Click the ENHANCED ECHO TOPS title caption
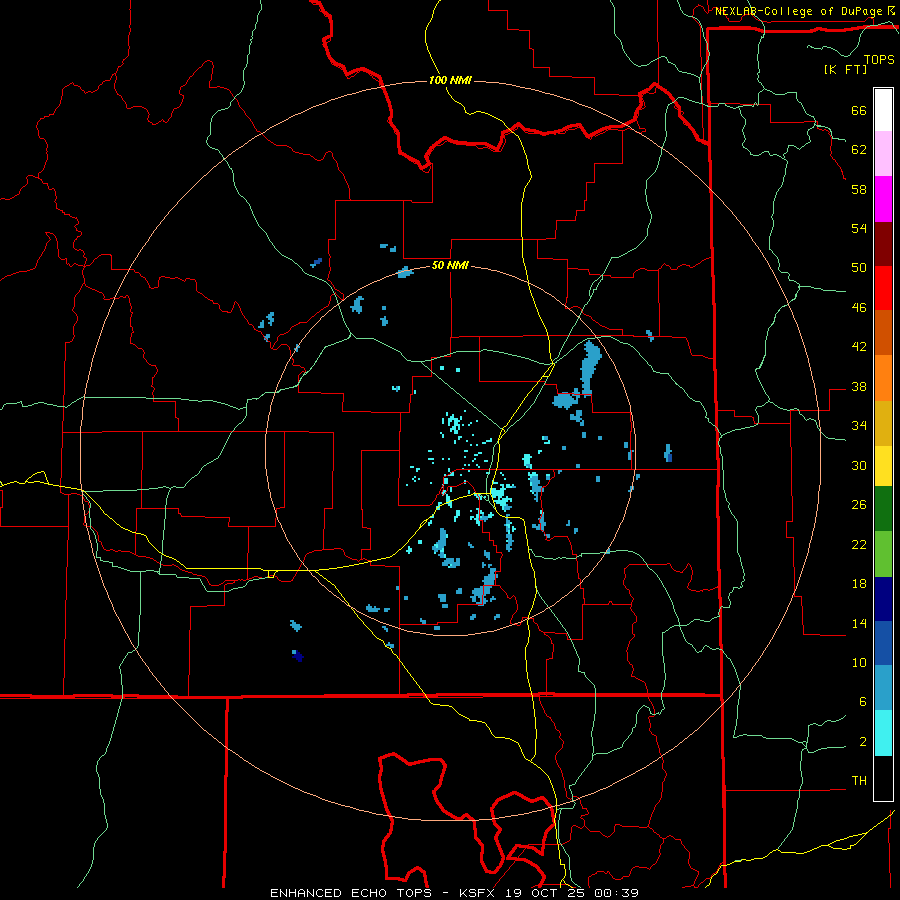The width and height of the screenshot is (900, 900). tap(351, 893)
